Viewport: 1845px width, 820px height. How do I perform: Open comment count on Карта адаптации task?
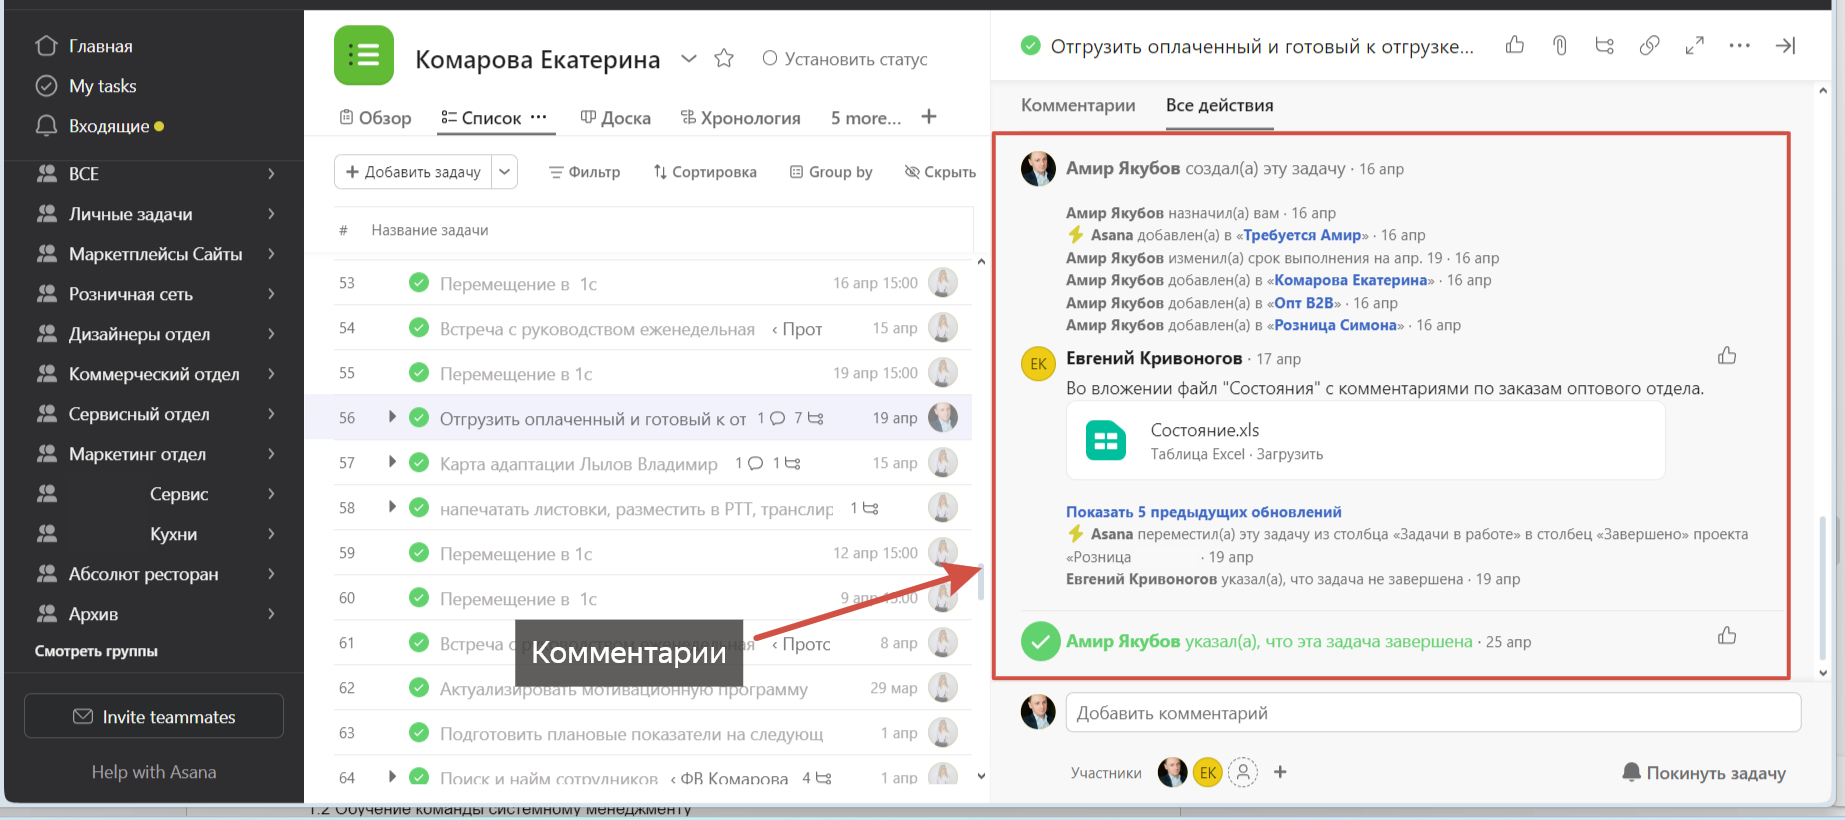(749, 463)
